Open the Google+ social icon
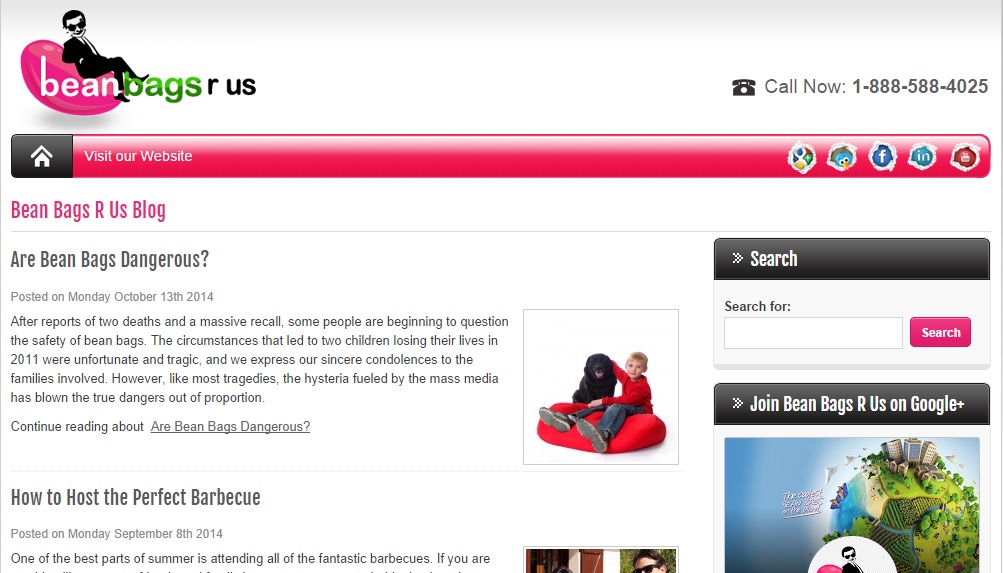This screenshot has width=1003, height=573. tap(802, 157)
